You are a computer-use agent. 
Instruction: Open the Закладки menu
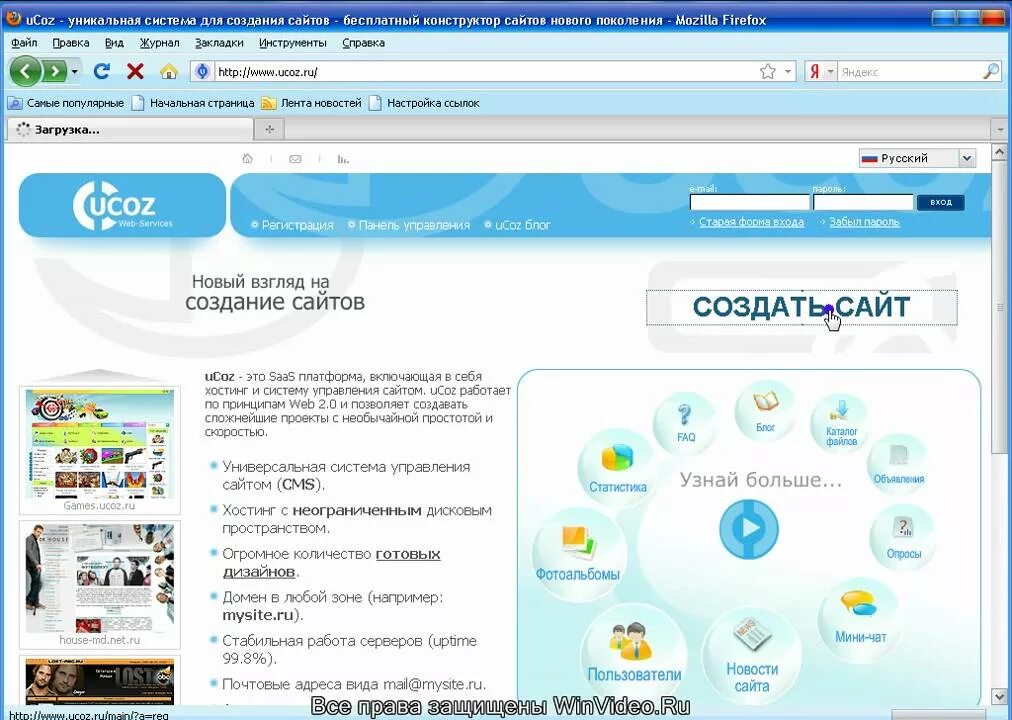tap(219, 43)
